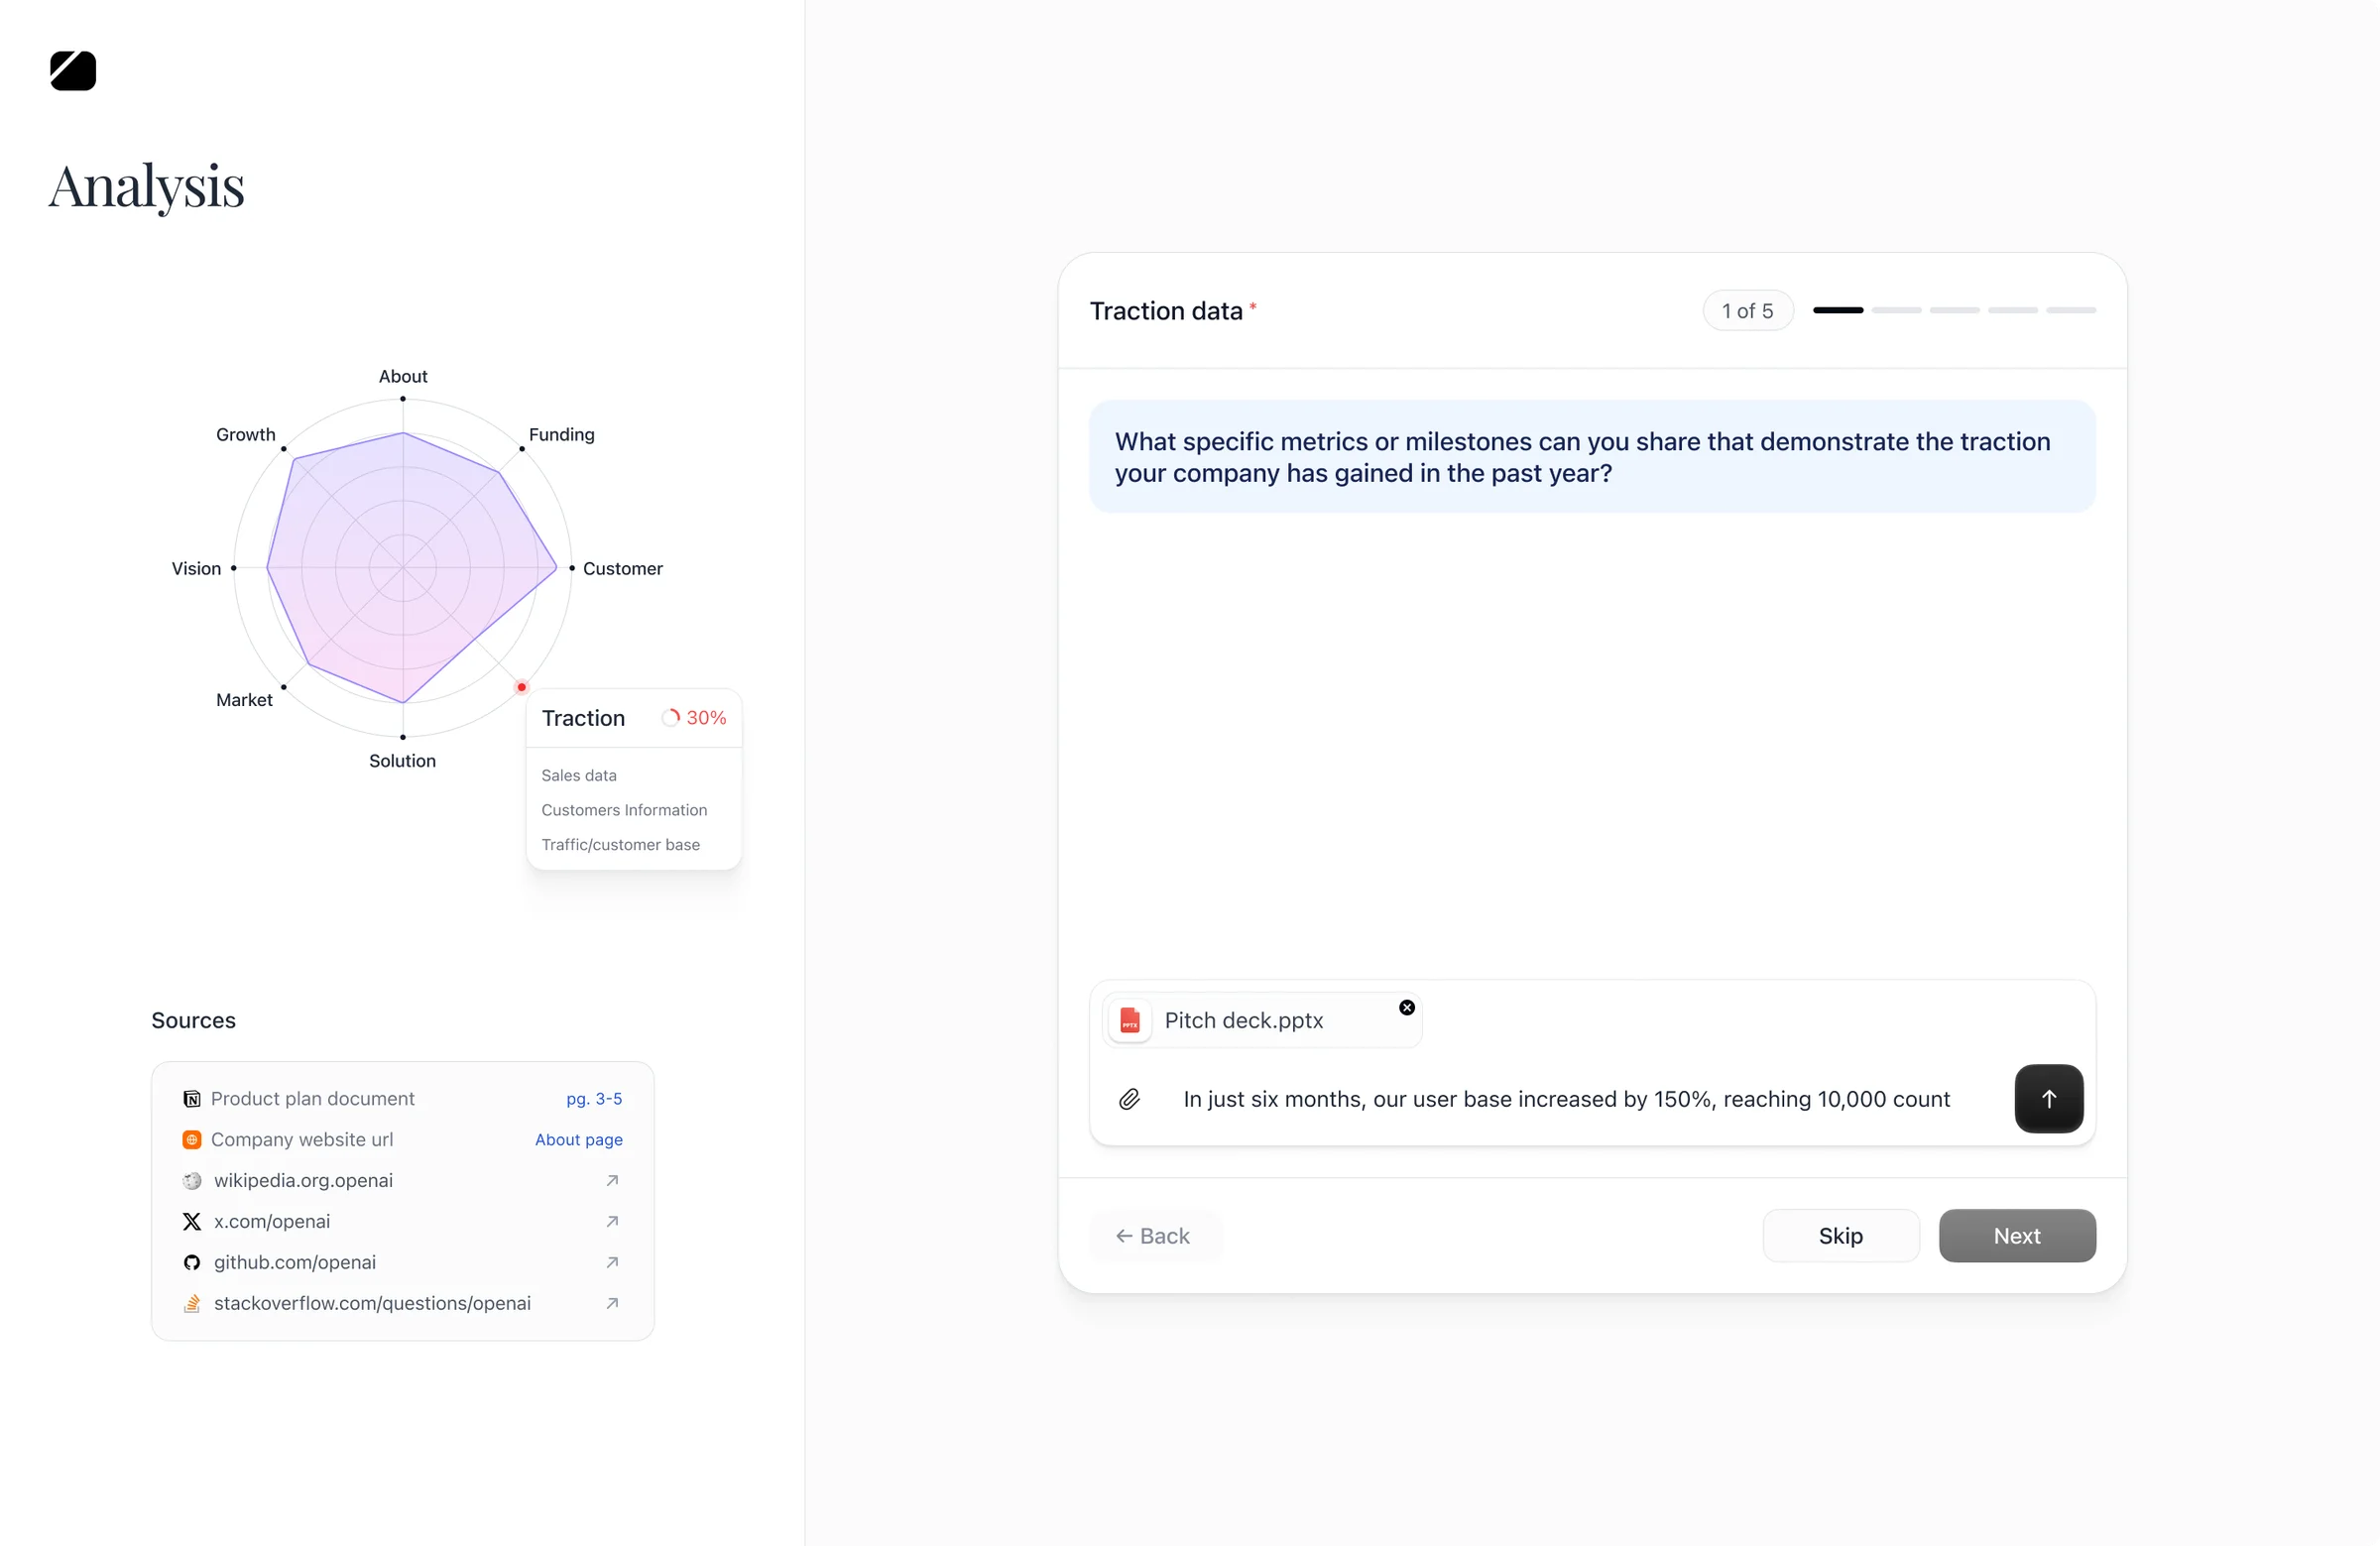The height and width of the screenshot is (1546, 2380).
Task: Click the 1 of 5 step indicator
Action: tap(1747, 311)
